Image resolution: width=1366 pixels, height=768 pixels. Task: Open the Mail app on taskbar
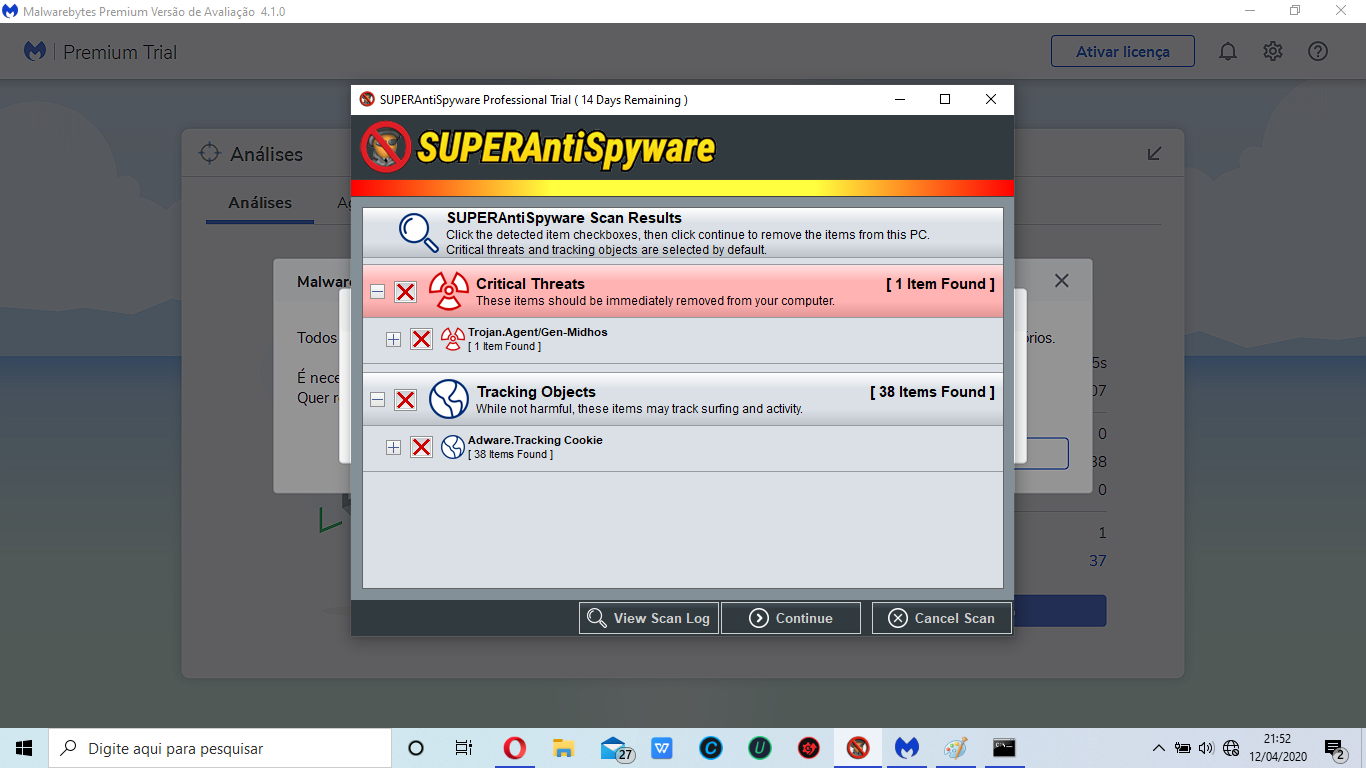(615, 748)
